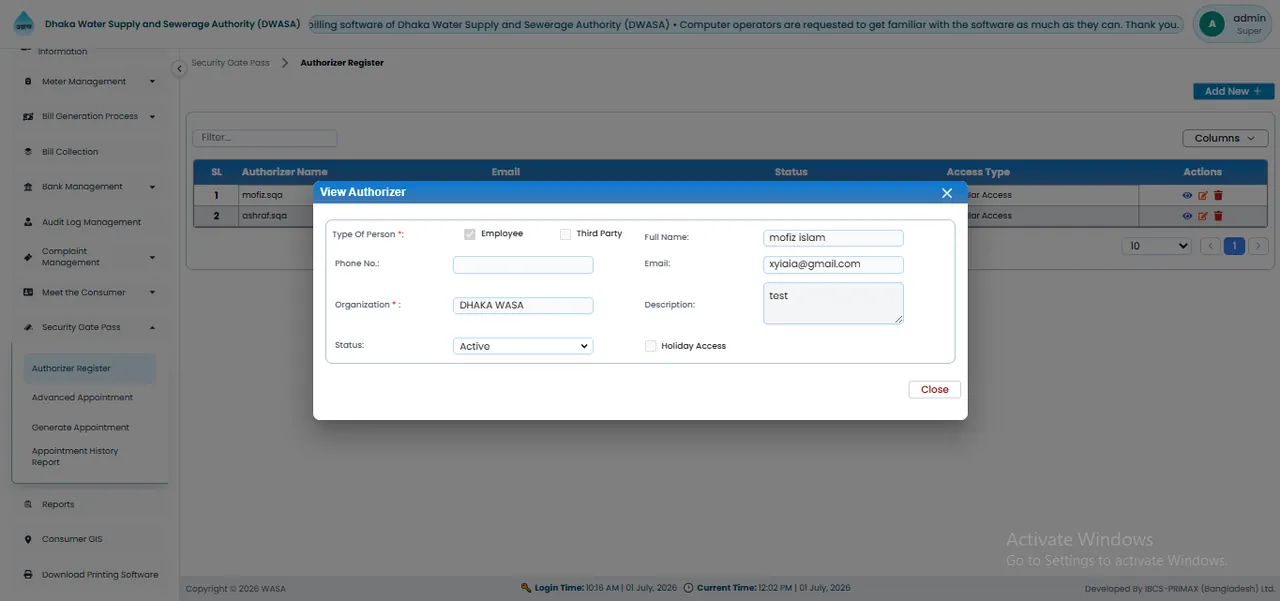Viewport: 1280px width, 601px height.
Task: Click the Meet the Consumer icon
Action: pos(29,293)
